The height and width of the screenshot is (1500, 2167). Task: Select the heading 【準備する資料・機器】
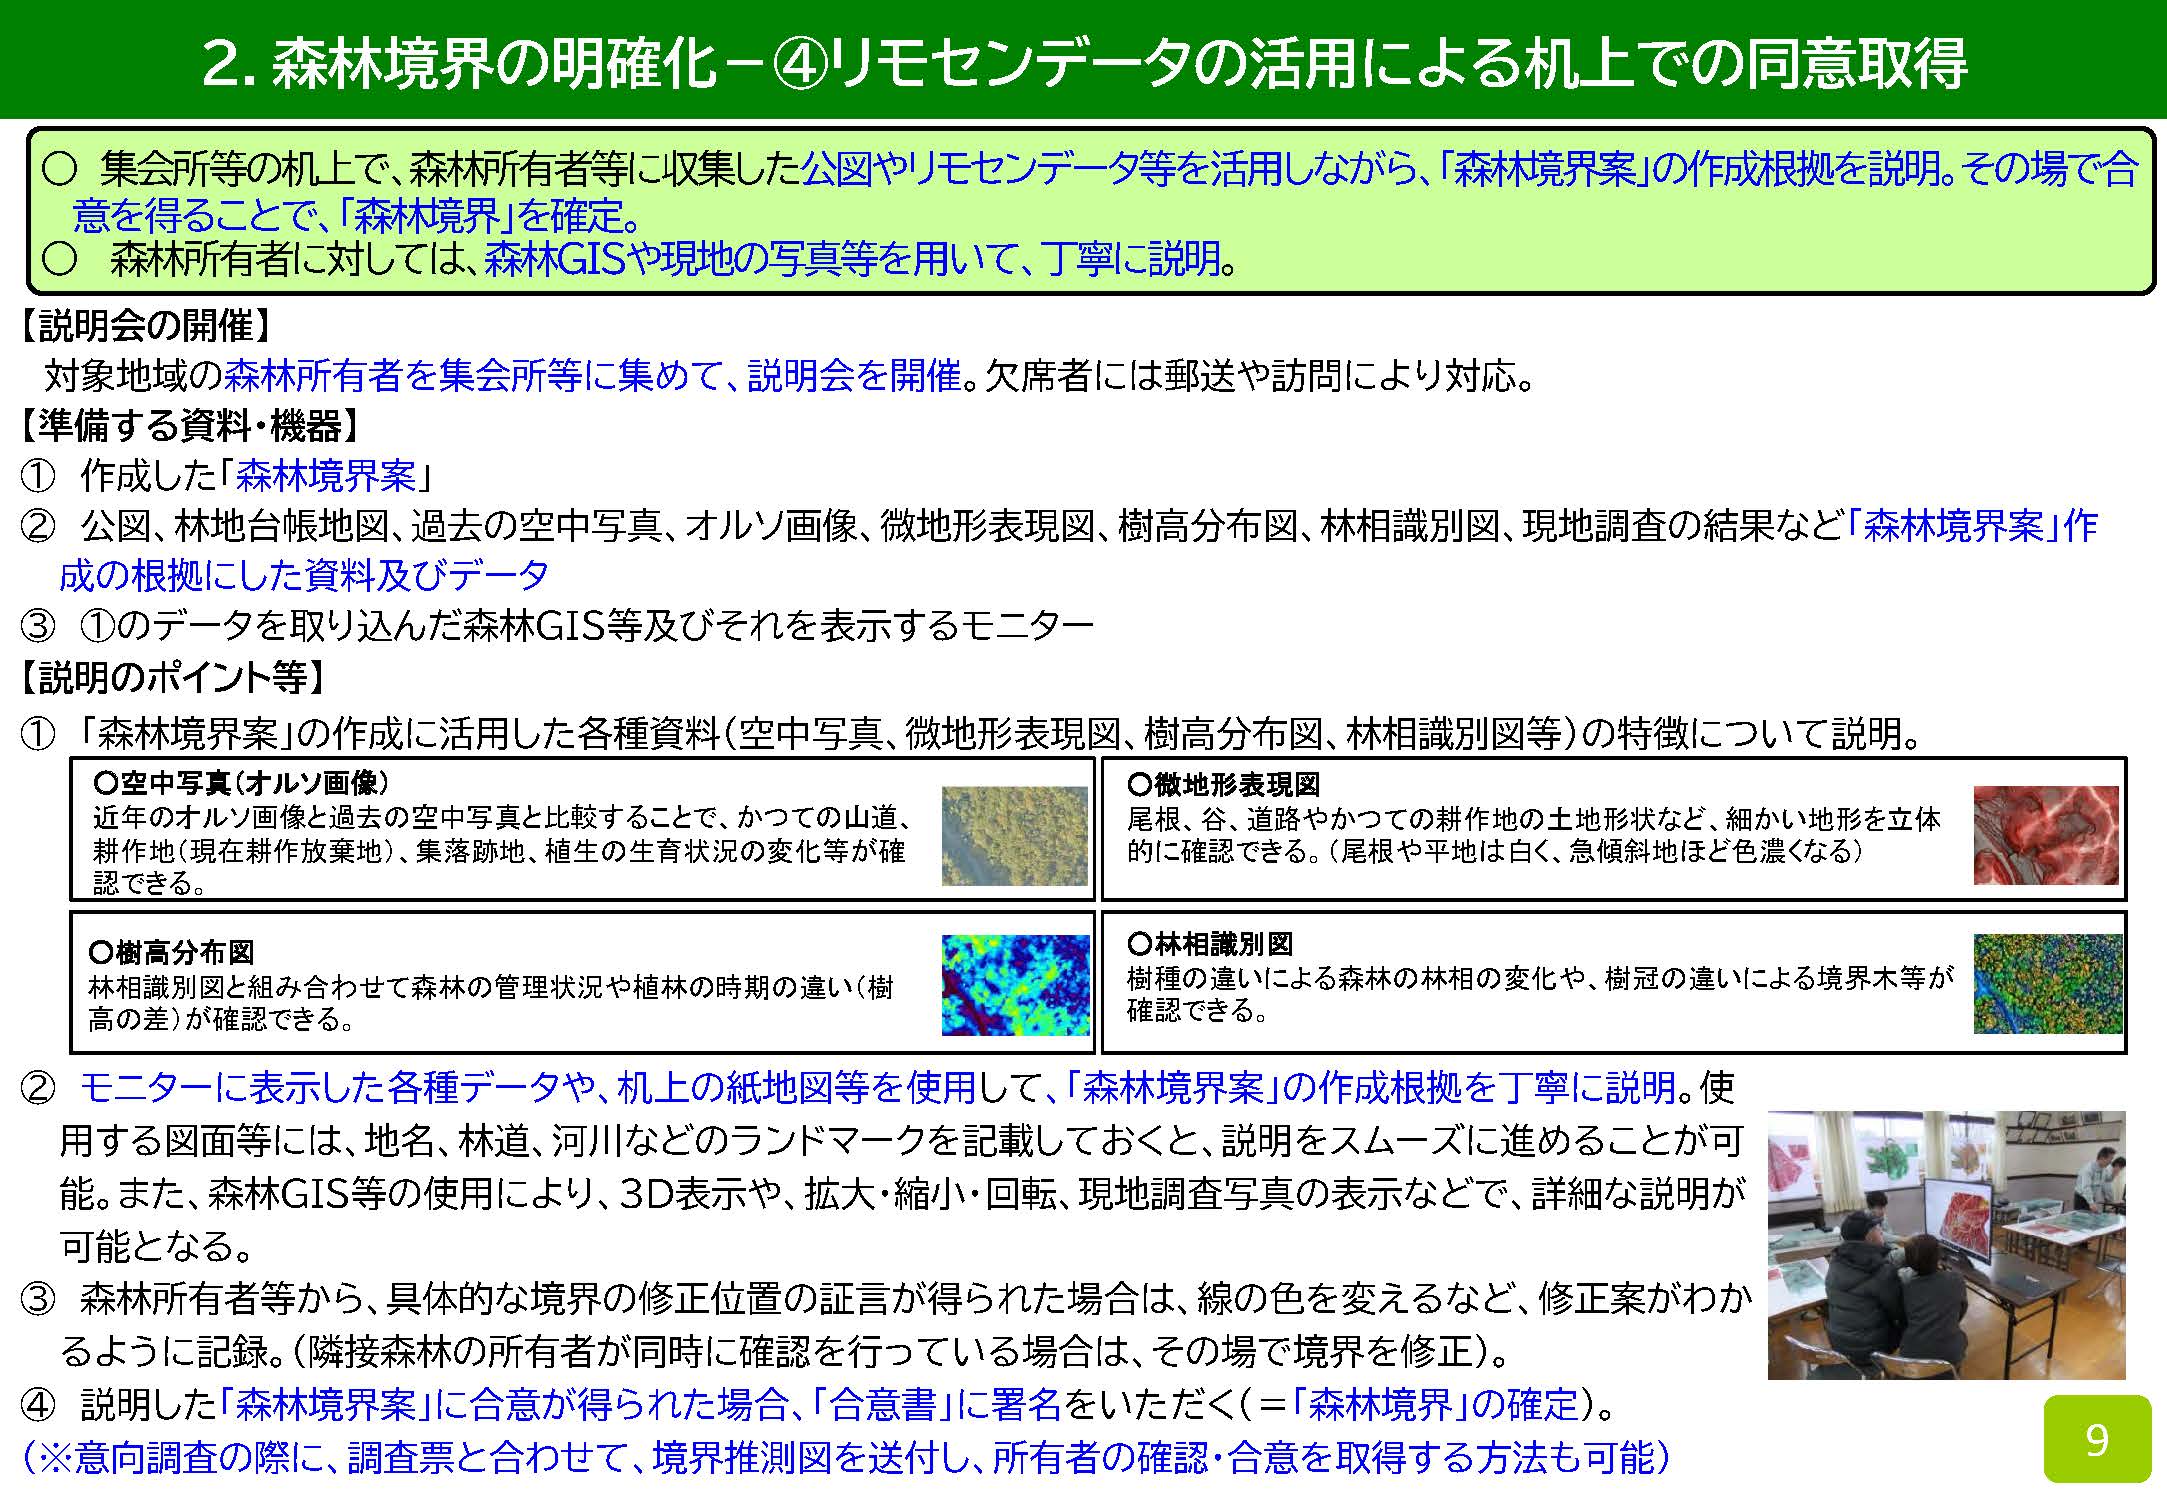(189, 426)
